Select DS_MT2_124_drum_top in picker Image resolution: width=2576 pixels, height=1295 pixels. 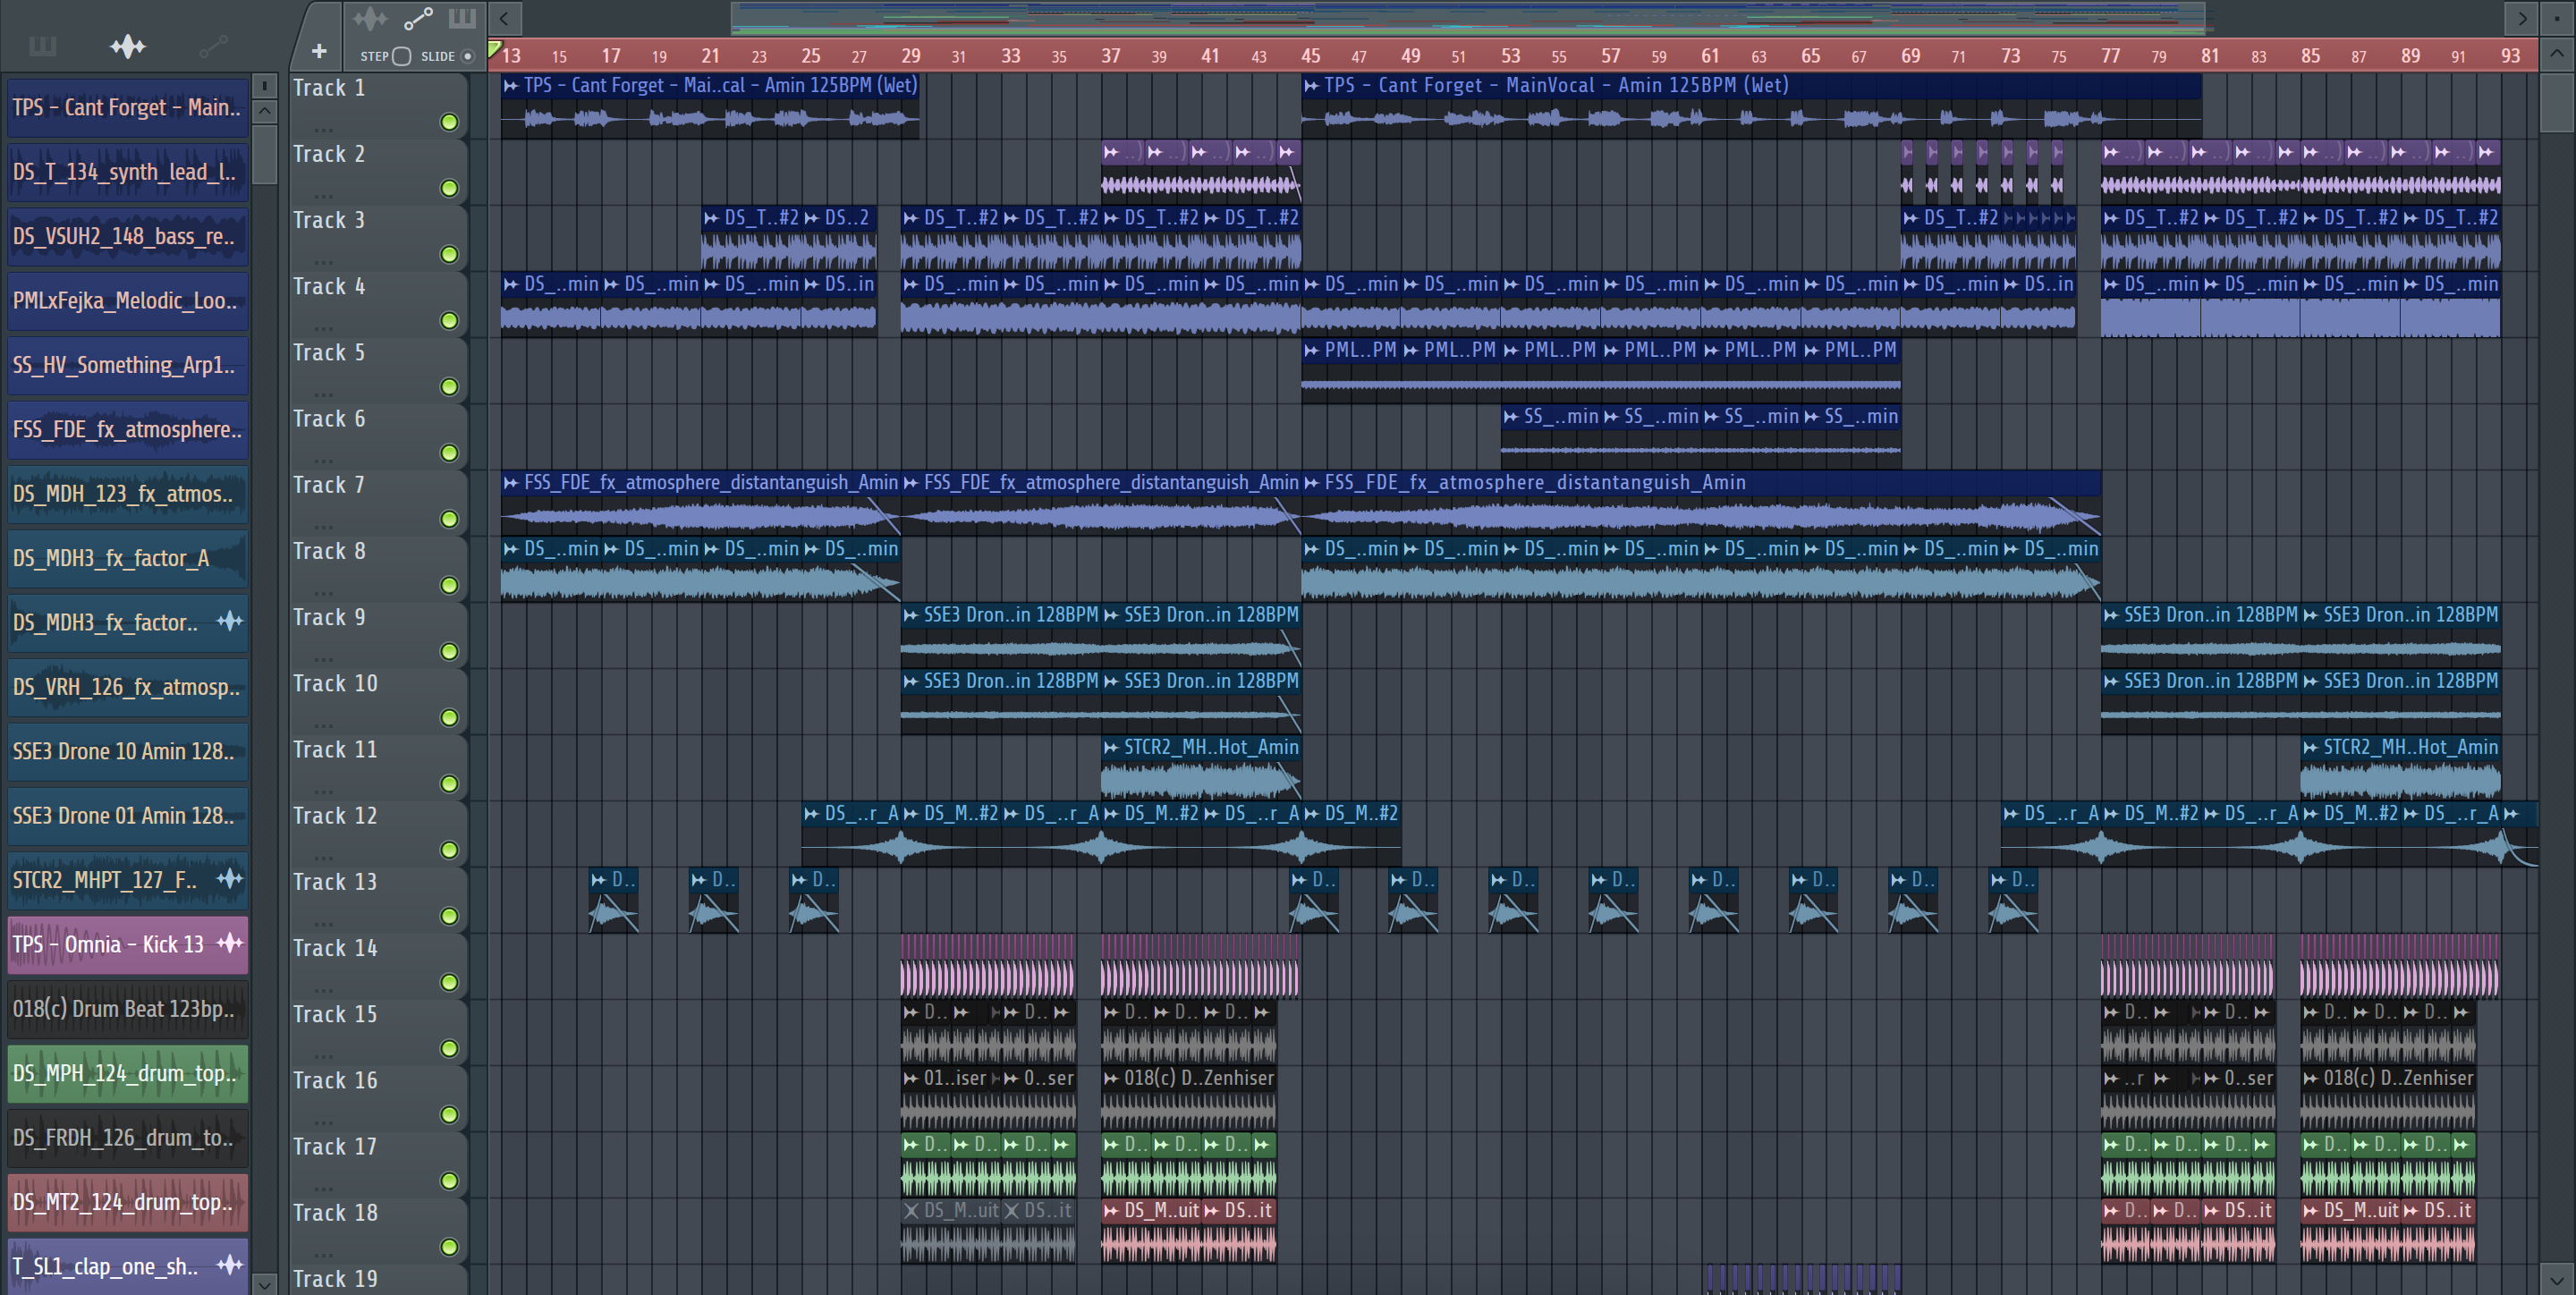pos(127,1202)
